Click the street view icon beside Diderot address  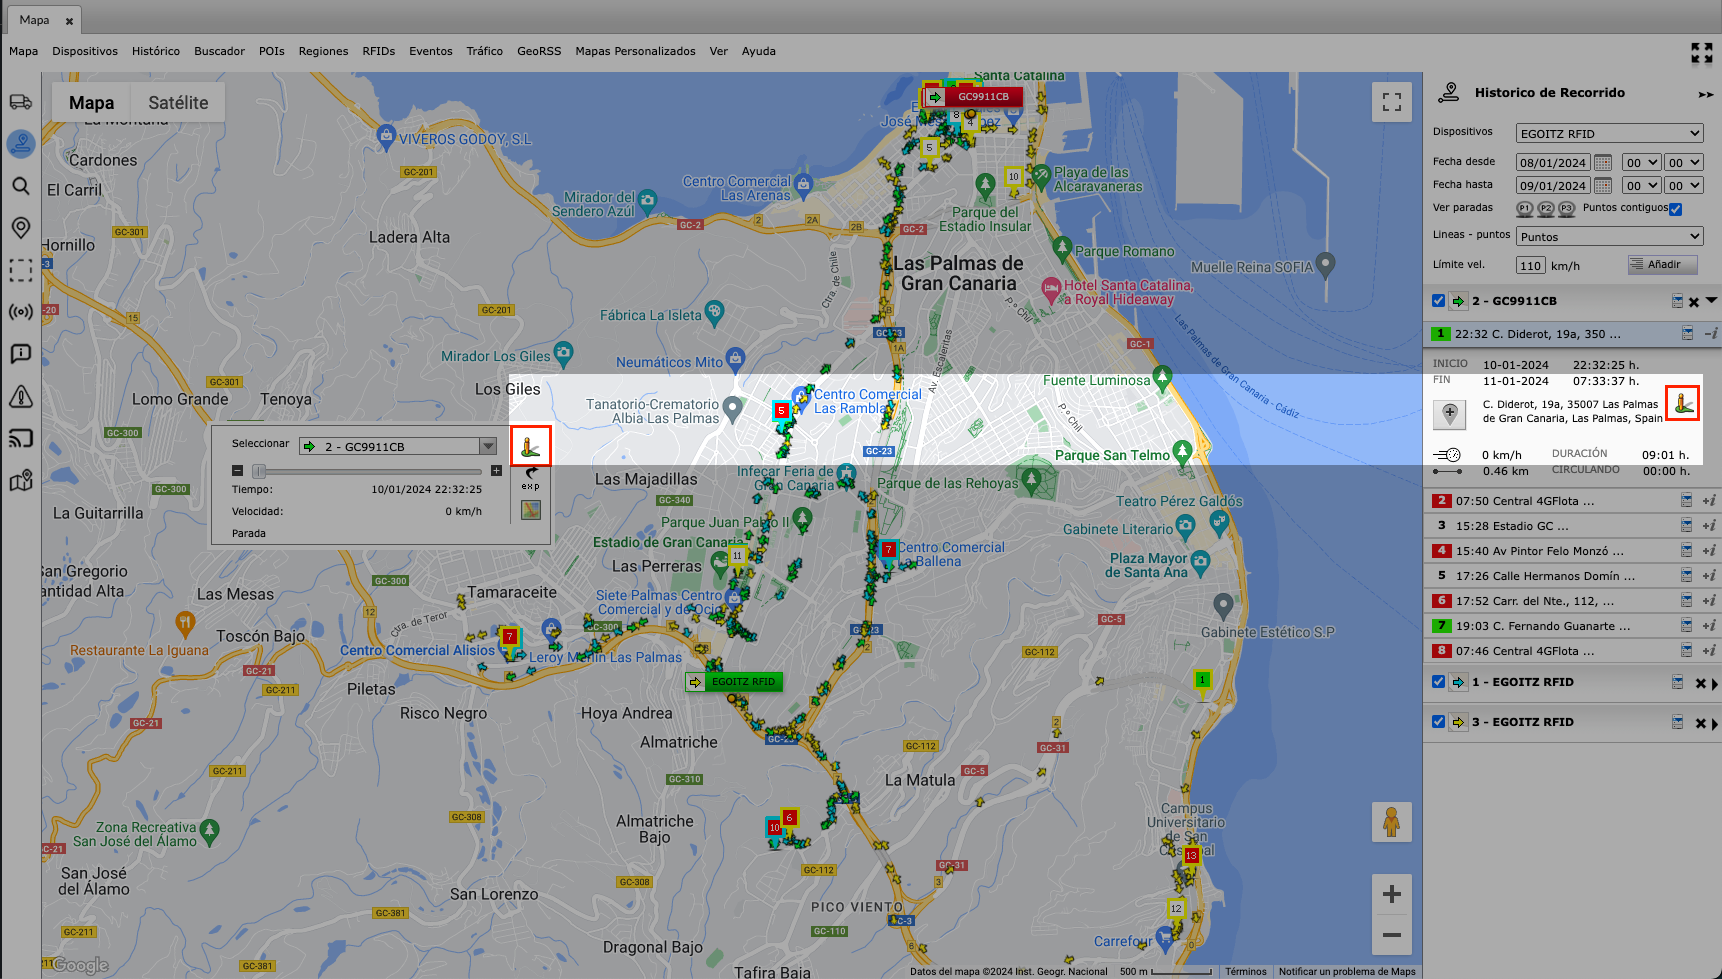click(x=1683, y=403)
